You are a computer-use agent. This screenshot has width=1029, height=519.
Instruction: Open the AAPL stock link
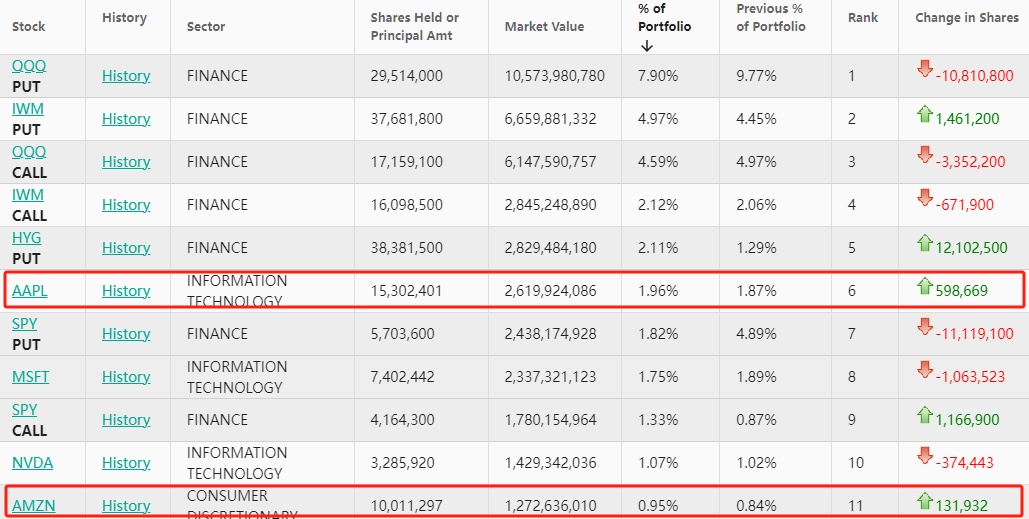click(x=30, y=291)
